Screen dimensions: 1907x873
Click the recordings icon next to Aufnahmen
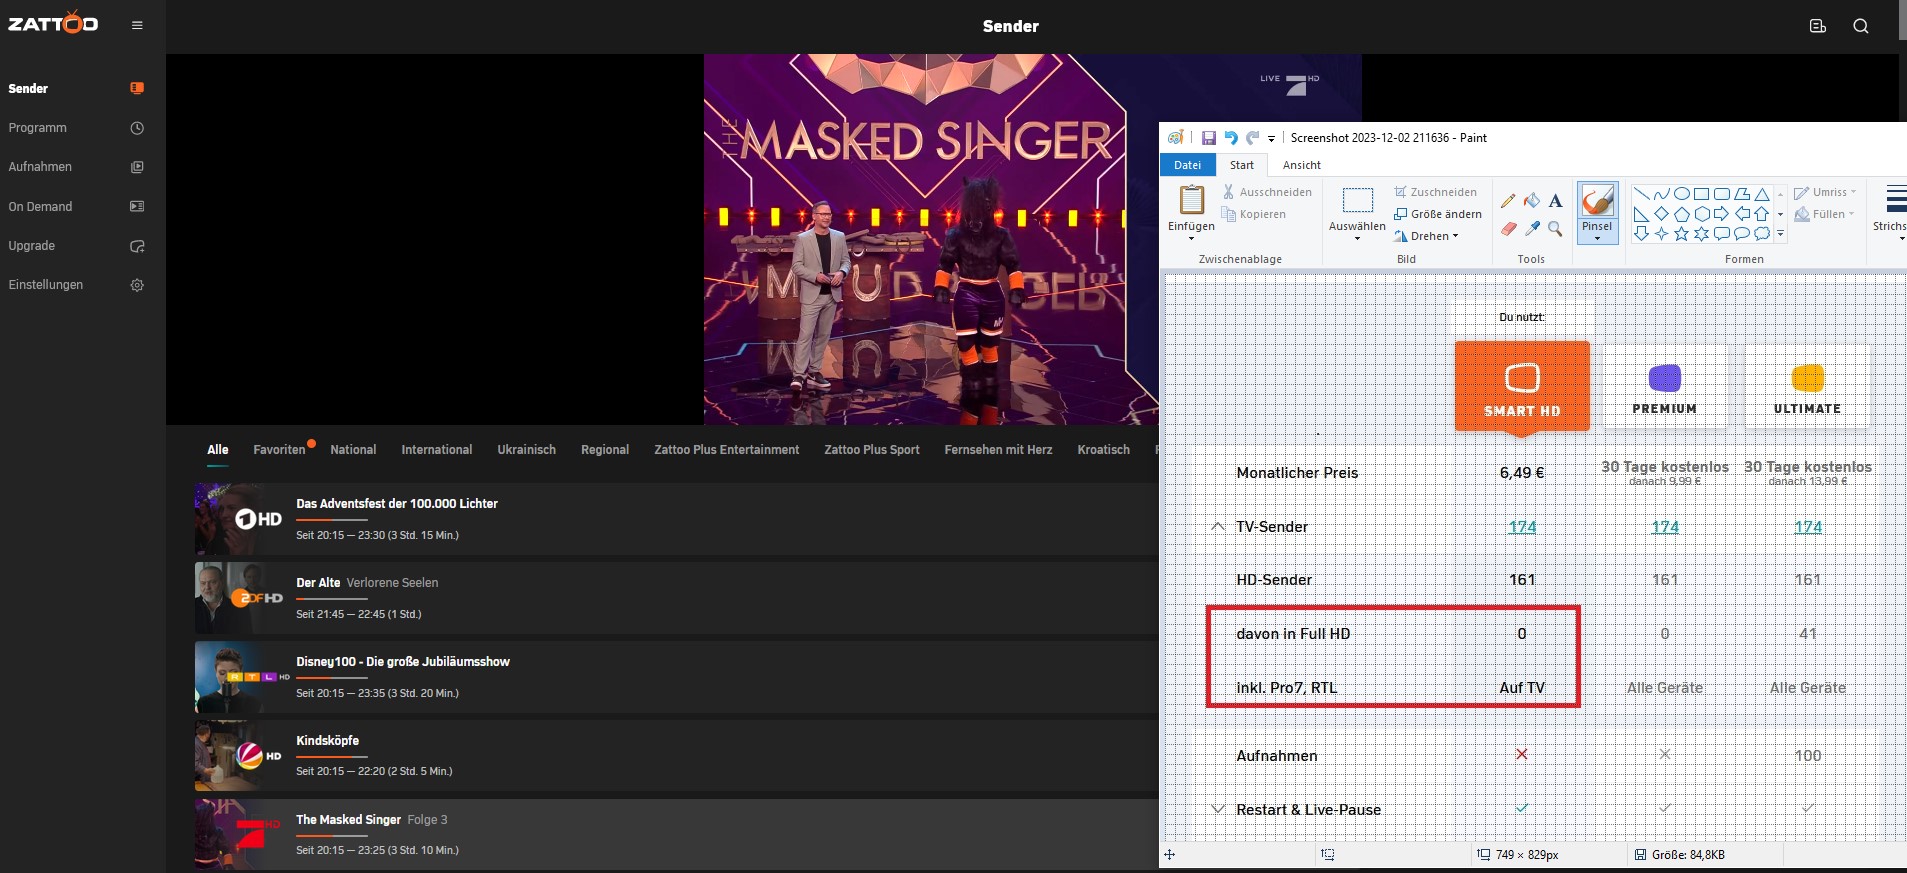click(137, 167)
